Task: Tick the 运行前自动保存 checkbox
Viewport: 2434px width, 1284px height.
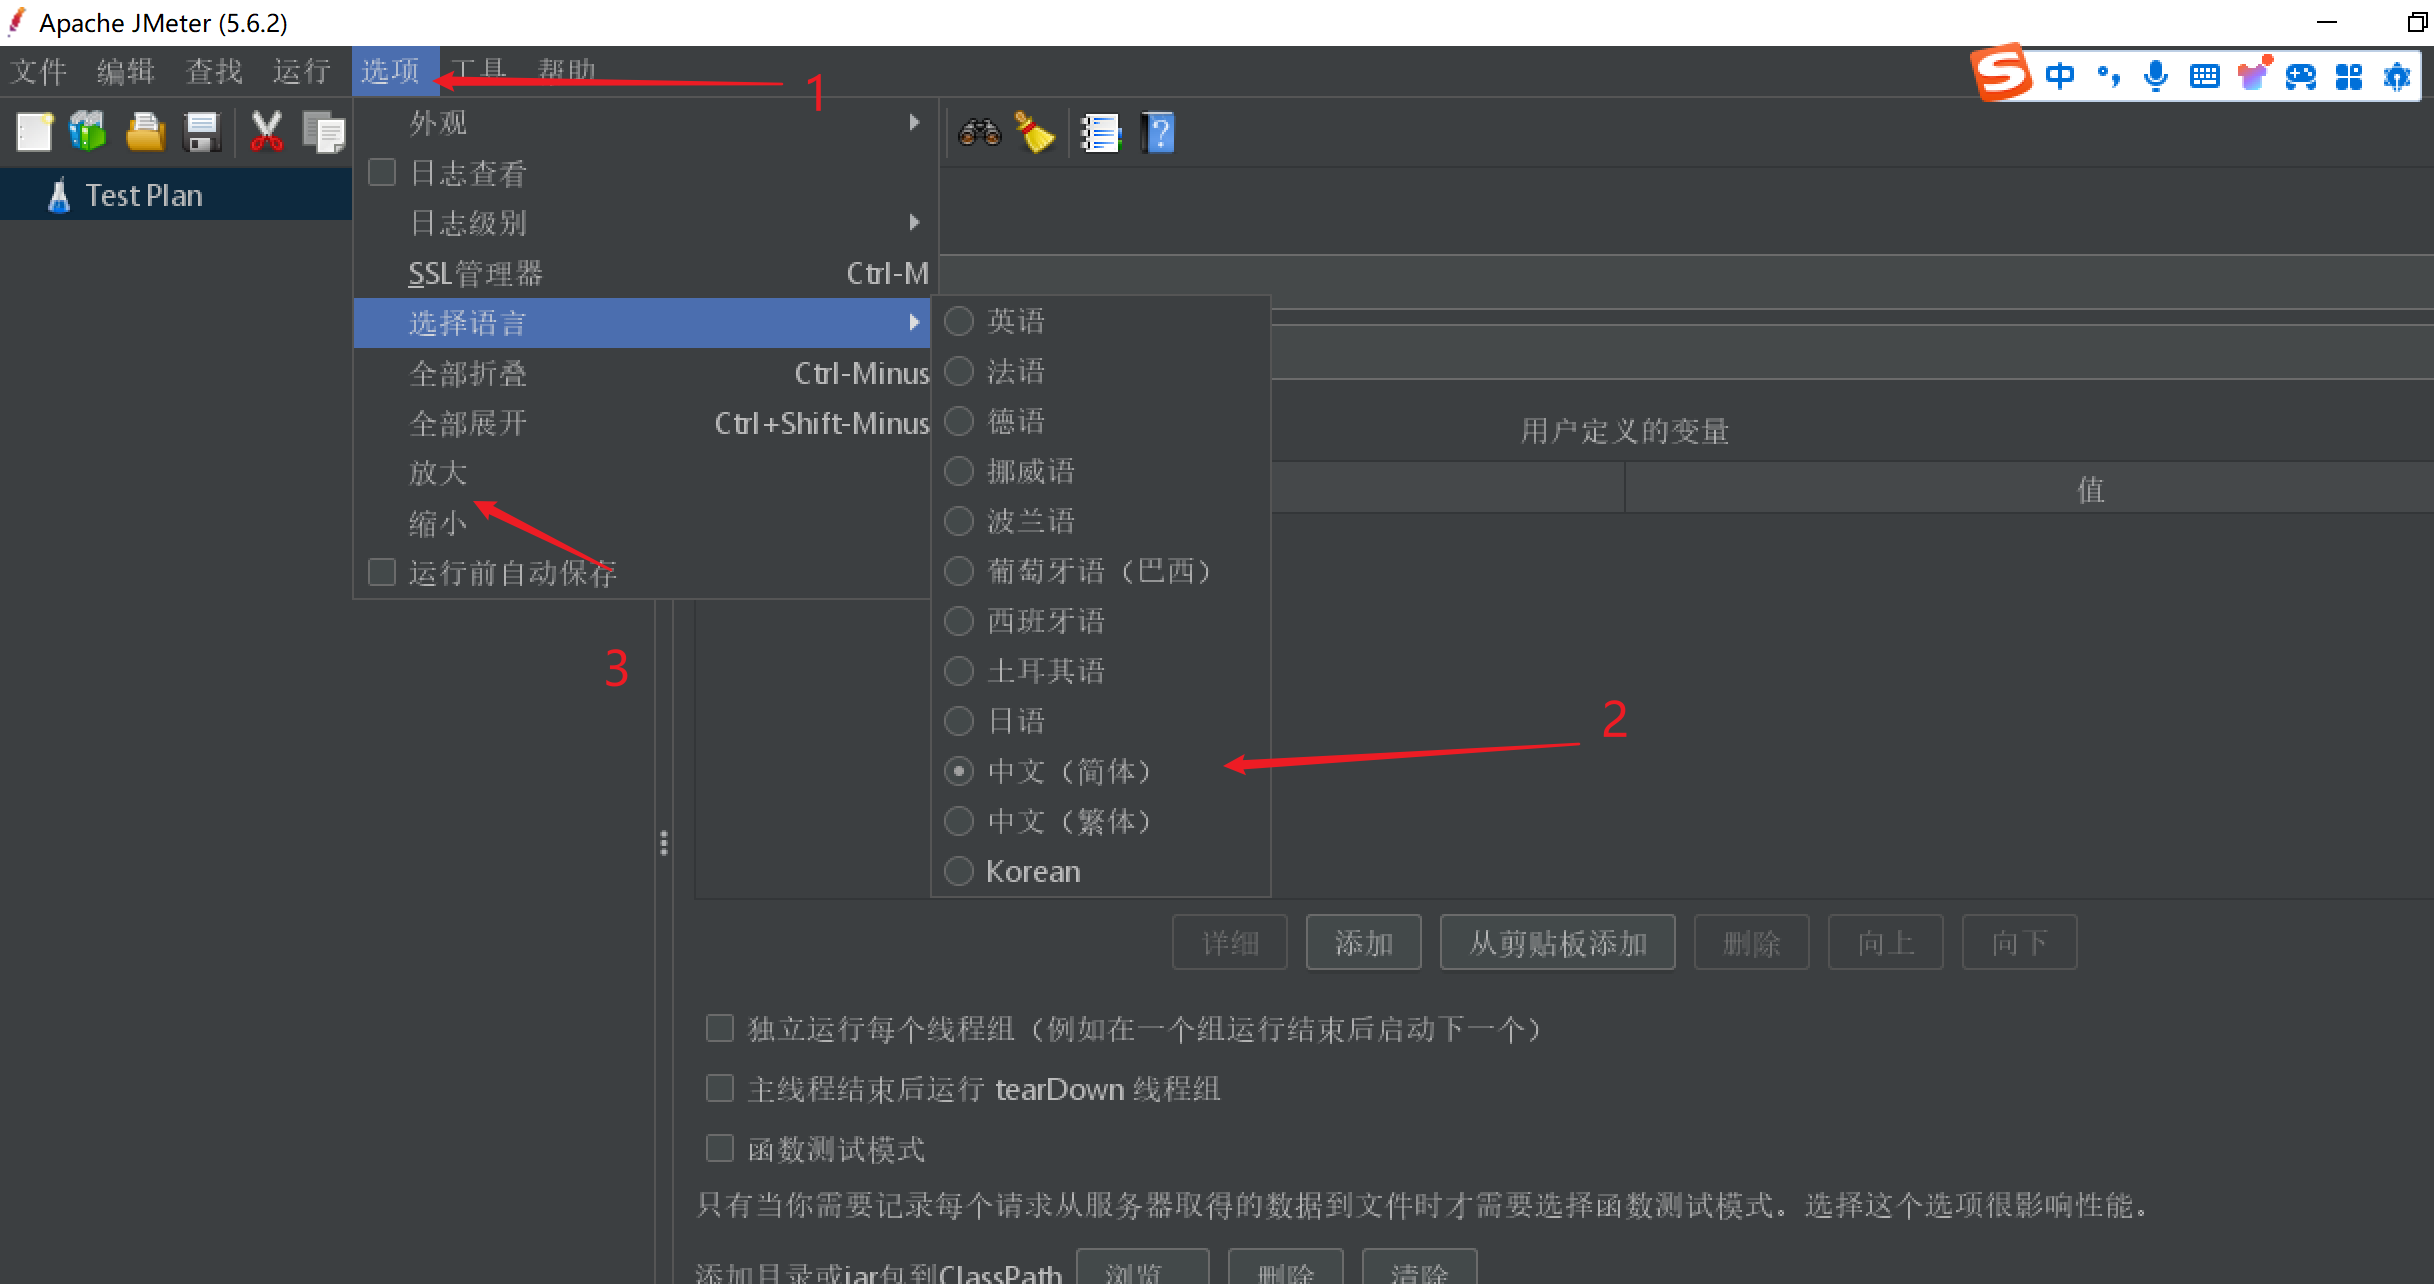Action: (x=382, y=572)
